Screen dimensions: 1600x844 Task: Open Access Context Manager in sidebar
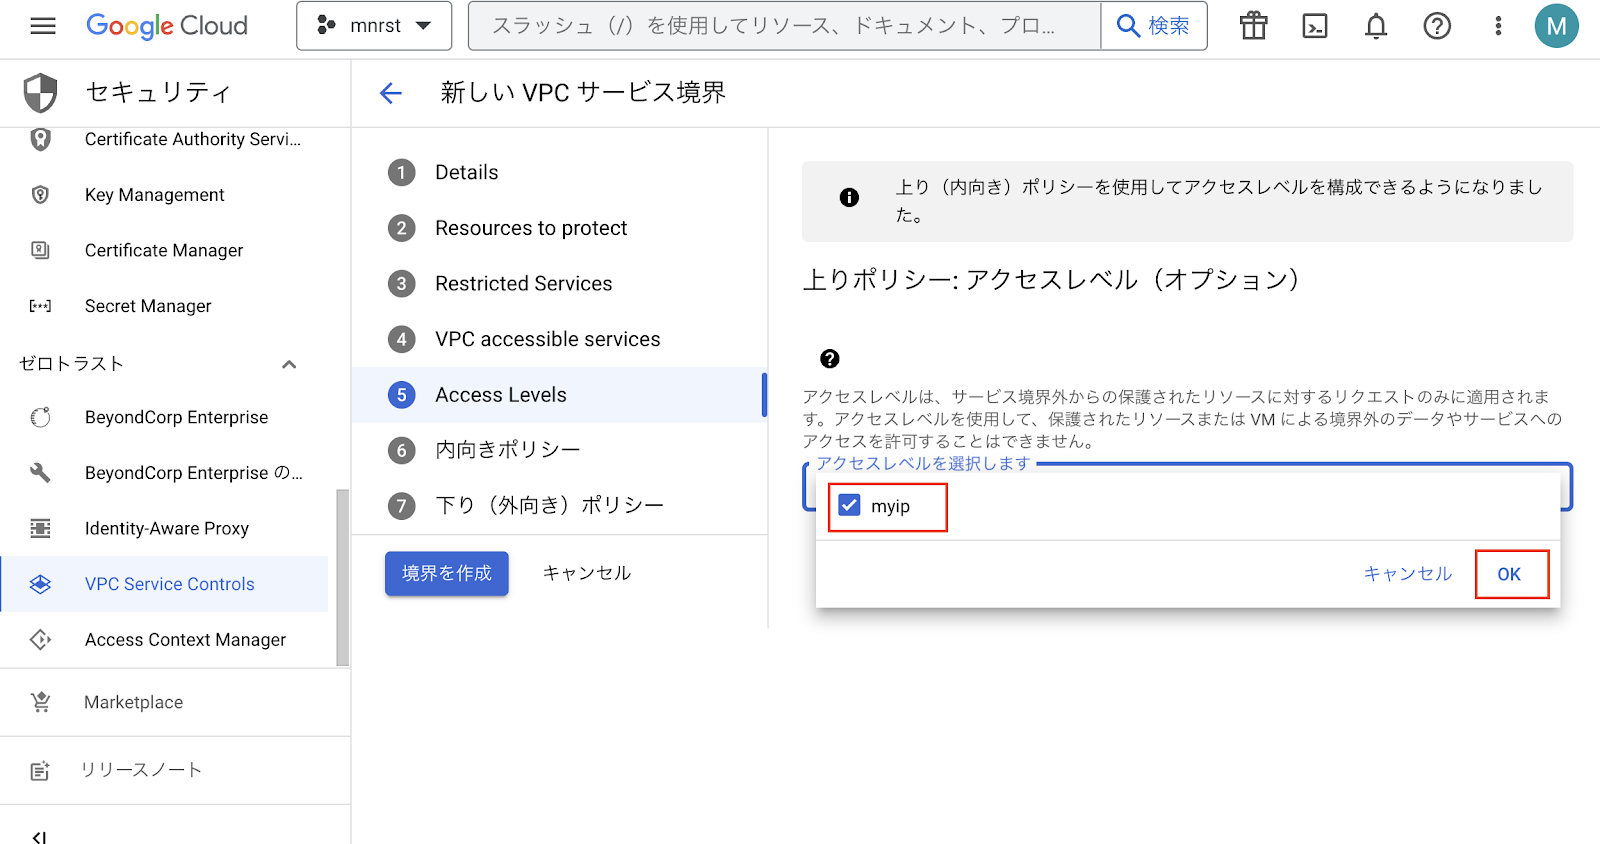point(185,640)
